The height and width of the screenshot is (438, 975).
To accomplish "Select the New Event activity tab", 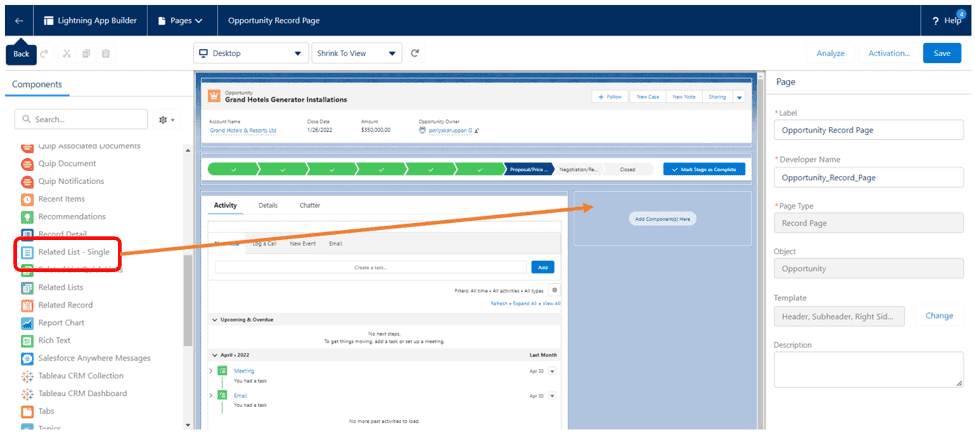I will tap(302, 244).
